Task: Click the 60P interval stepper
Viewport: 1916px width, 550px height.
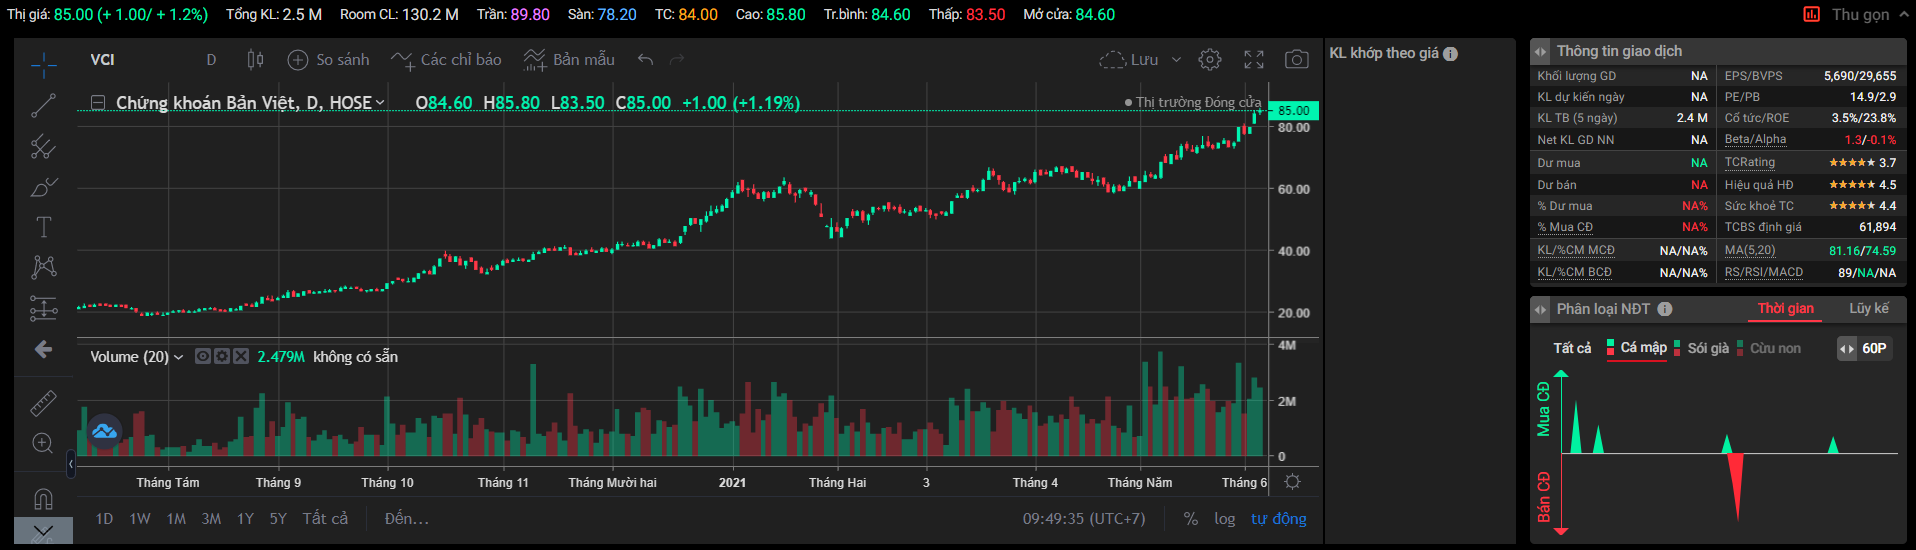Action: click(x=1847, y=349)
